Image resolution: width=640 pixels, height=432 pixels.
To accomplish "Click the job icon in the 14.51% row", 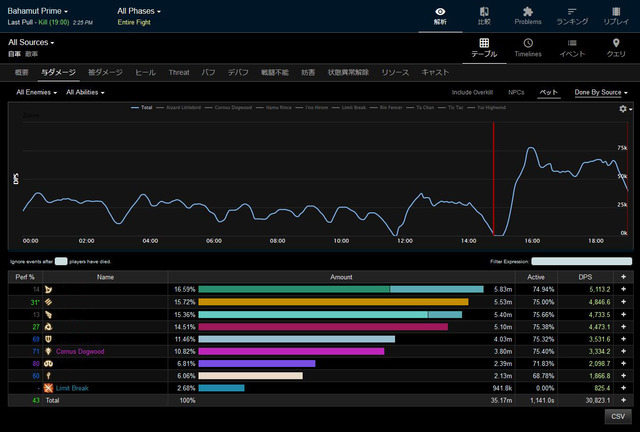I will 49,327.
